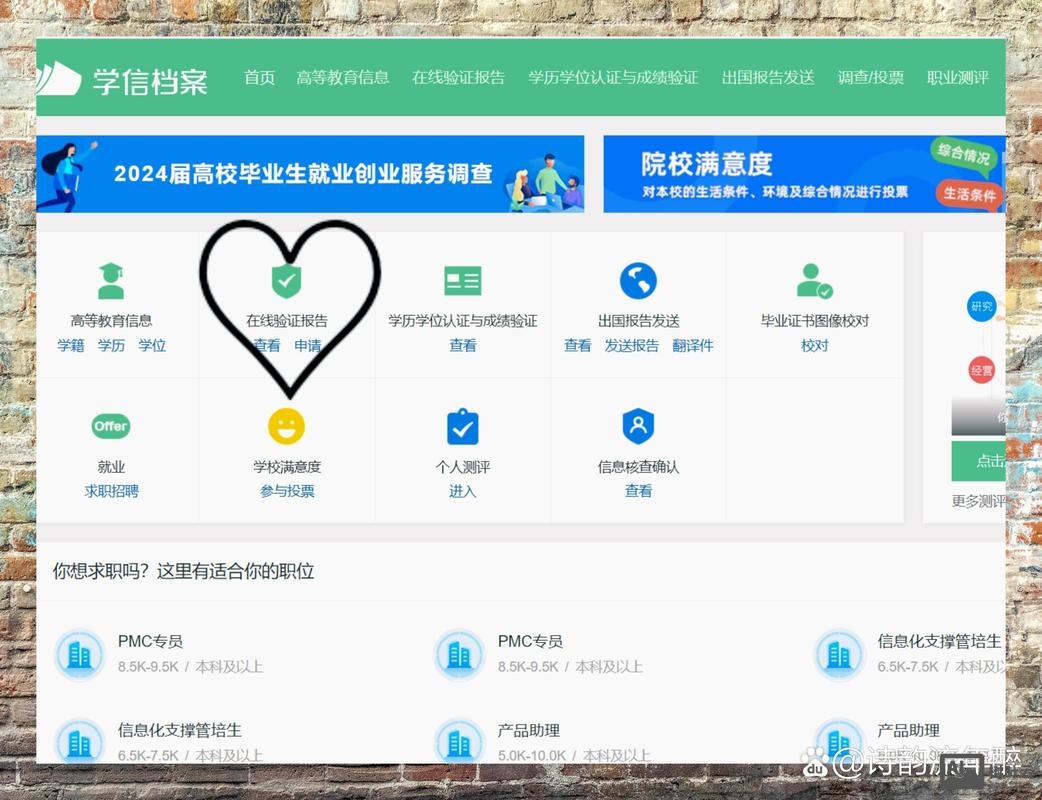Select the blue checkmark icon for 个人测评
The width and height of the screenshot is (1042, 800).
pos(462,426)
